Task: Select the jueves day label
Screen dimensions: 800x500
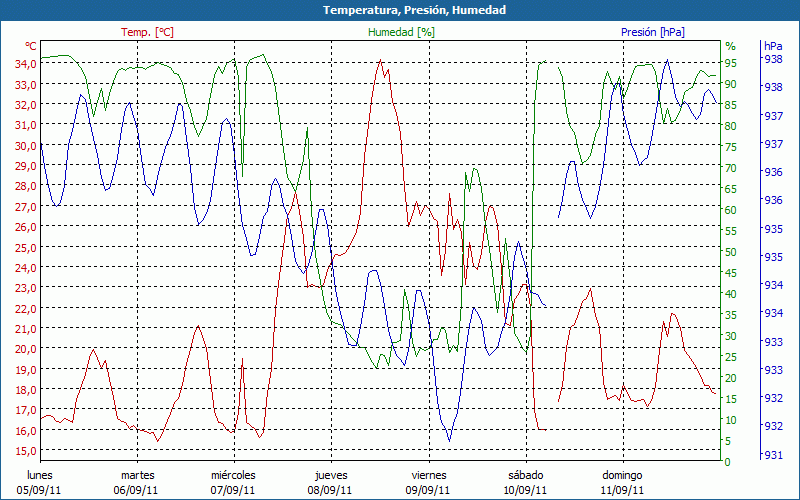Action: tap(331, 475)
